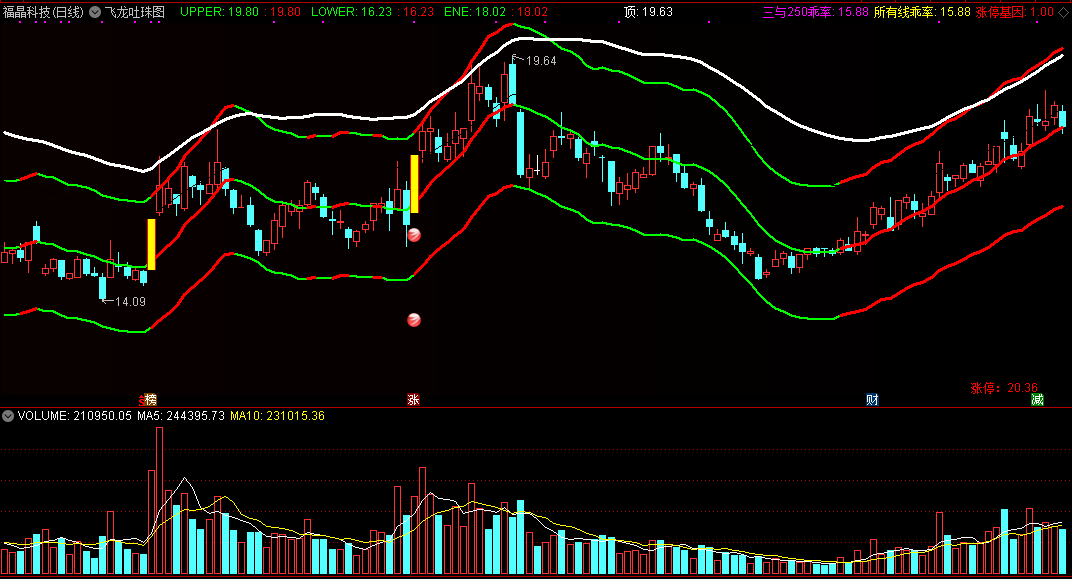Click the 19.64 high price label
The height and width of the screenshot is (579, 1072).
coord(541,61)
